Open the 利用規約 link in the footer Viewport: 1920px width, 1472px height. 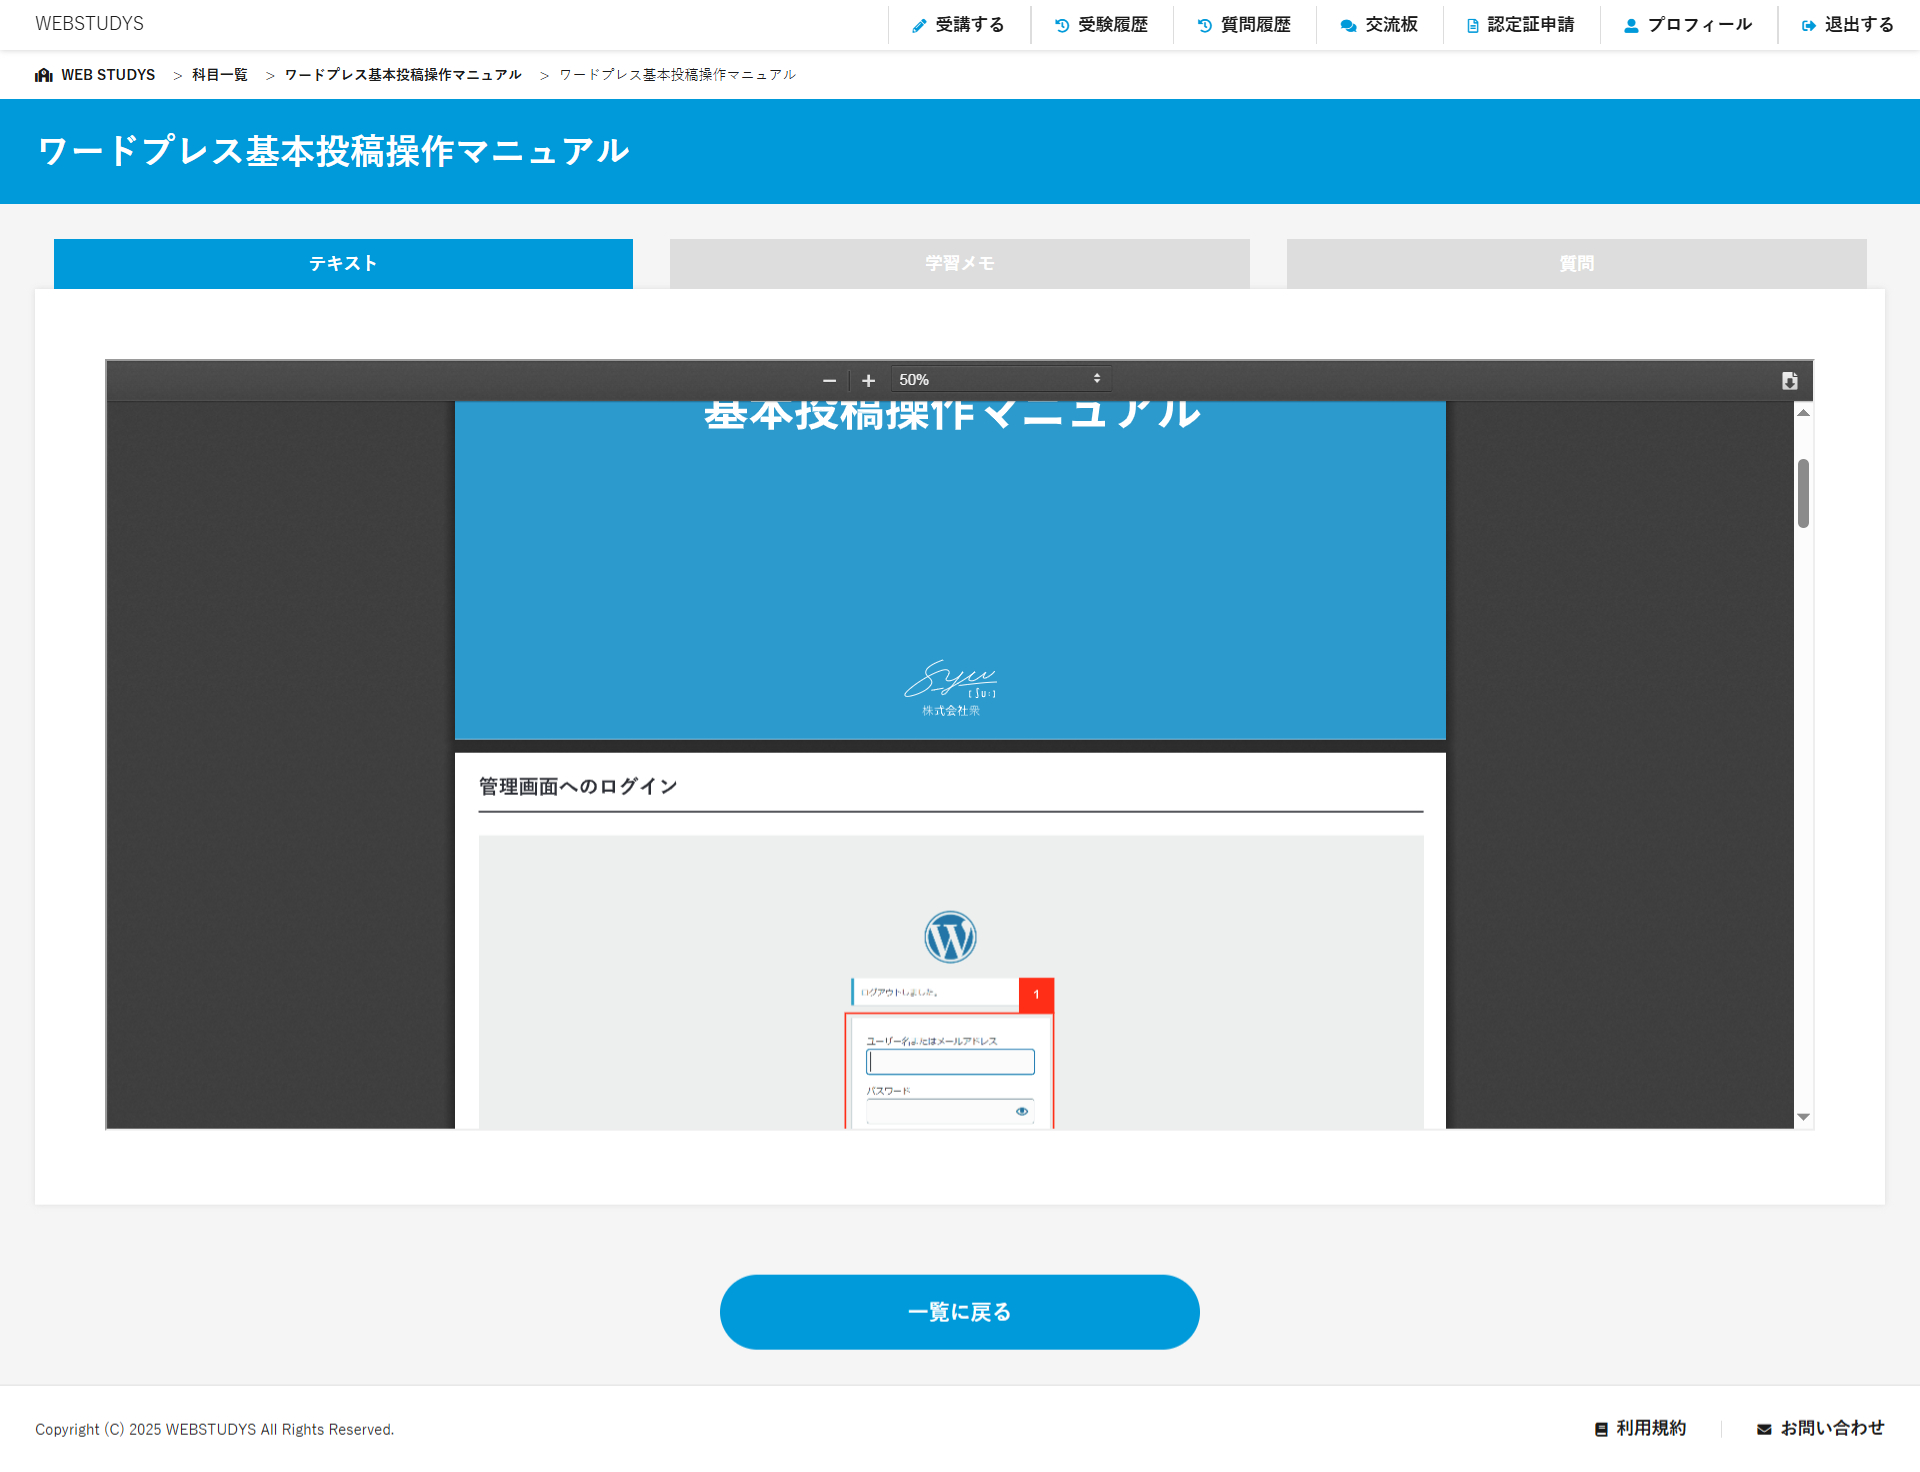point(1650,1428)
